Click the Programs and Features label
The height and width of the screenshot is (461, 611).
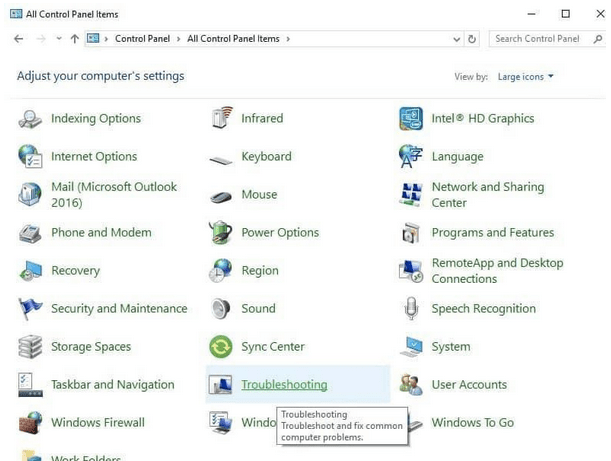click(x=493, y=233)
